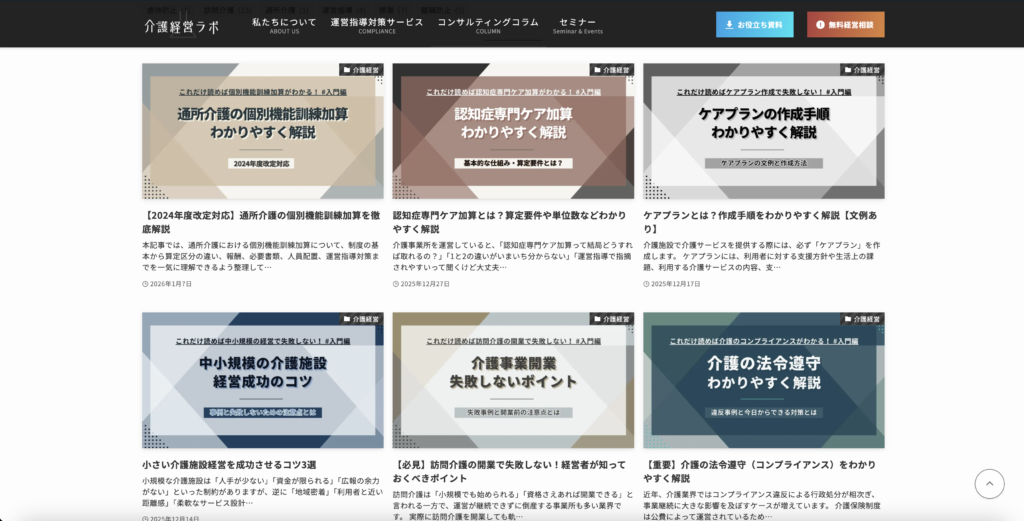Click the scroll-to-top arrow button
Viewport: 1024px width, 521px height.
(x=988, y=484)
